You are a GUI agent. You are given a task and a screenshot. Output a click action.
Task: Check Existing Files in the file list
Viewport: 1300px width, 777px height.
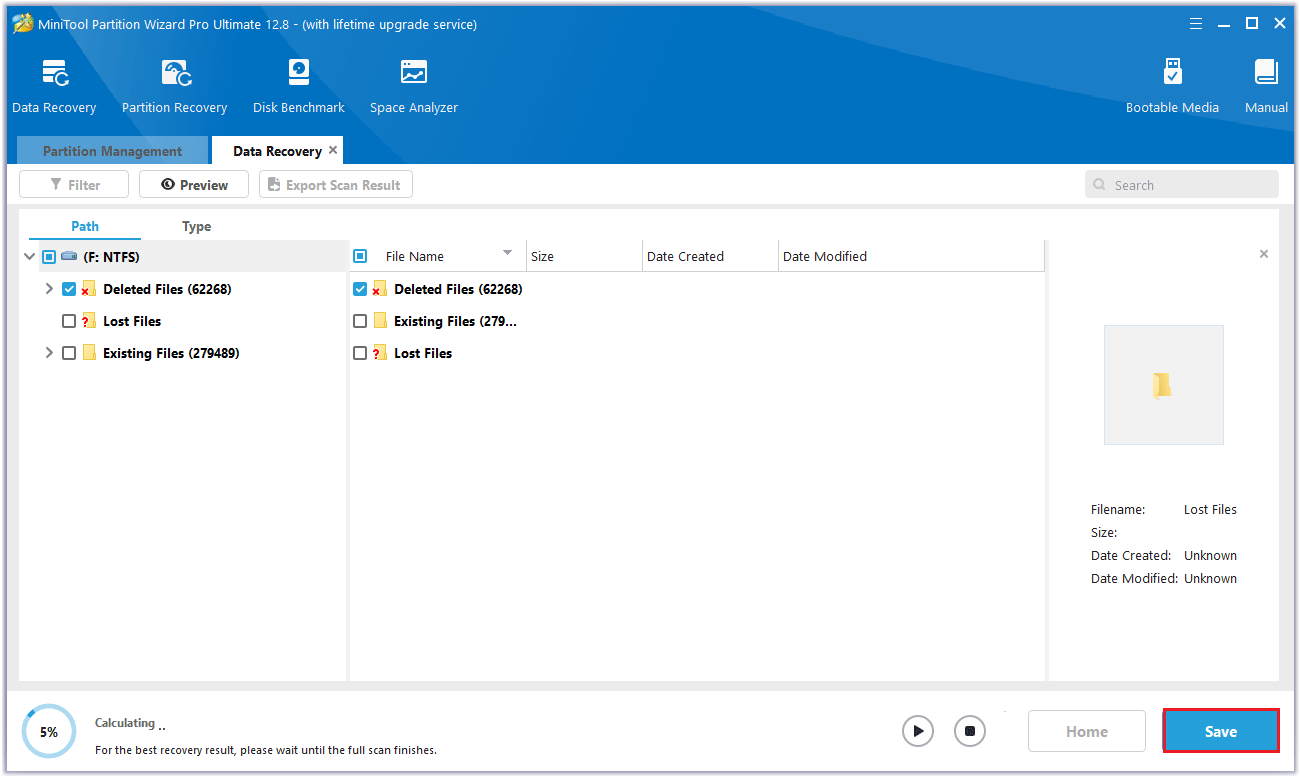point(360,321)
